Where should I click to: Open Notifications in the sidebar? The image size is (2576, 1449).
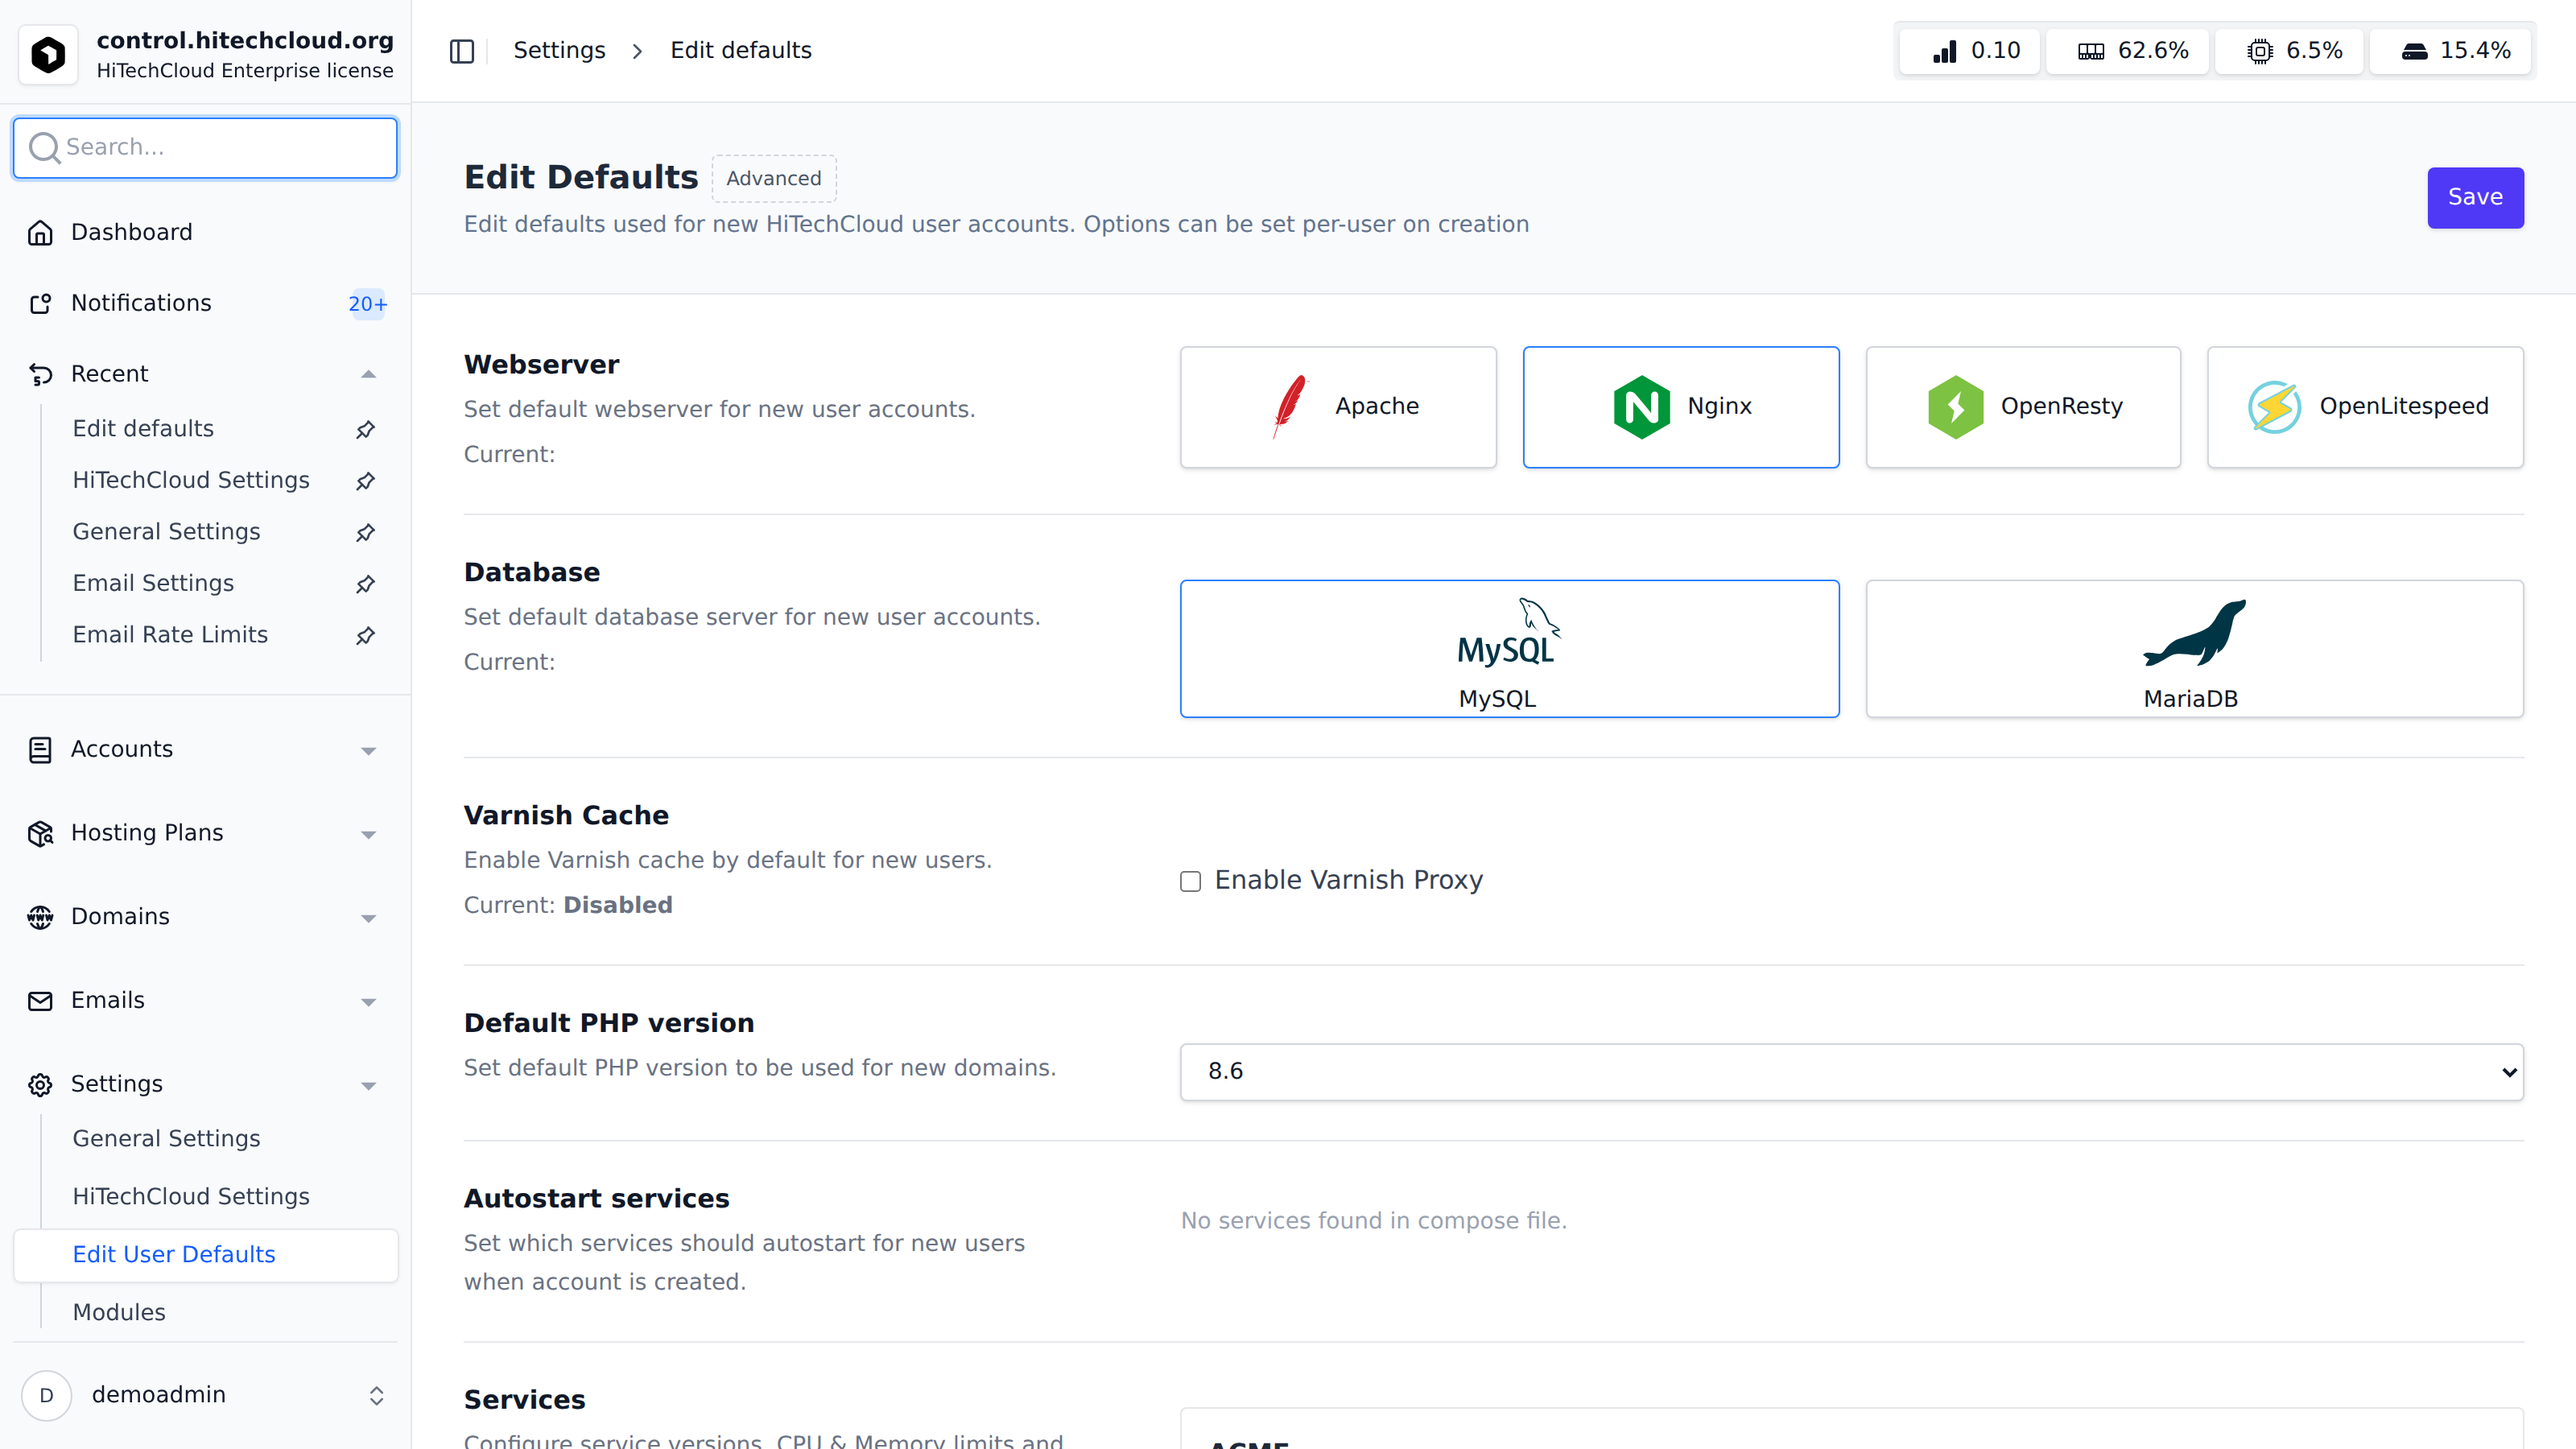pos(205,303)
